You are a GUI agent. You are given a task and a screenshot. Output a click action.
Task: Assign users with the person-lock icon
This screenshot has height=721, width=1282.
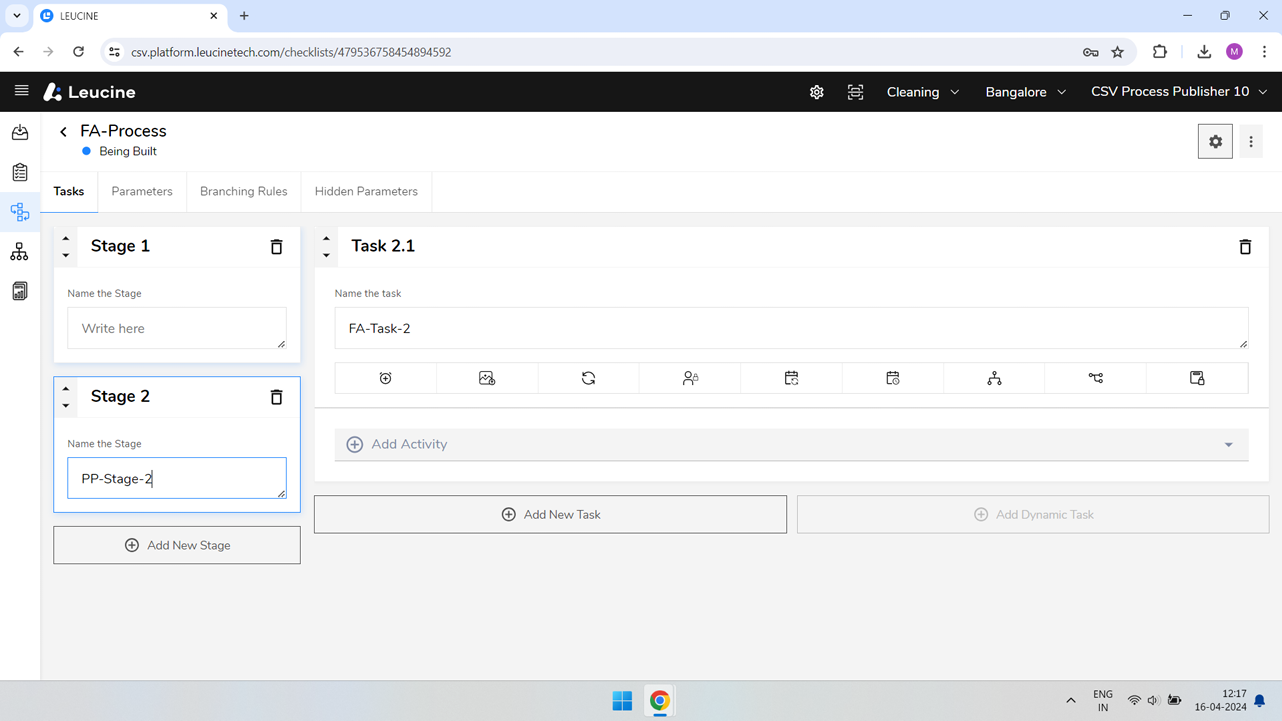point(690,378)
